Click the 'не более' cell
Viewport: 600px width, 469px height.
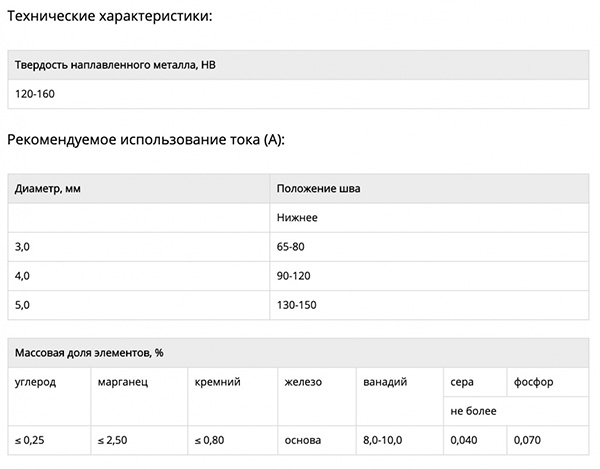click(x=516, y=411)
